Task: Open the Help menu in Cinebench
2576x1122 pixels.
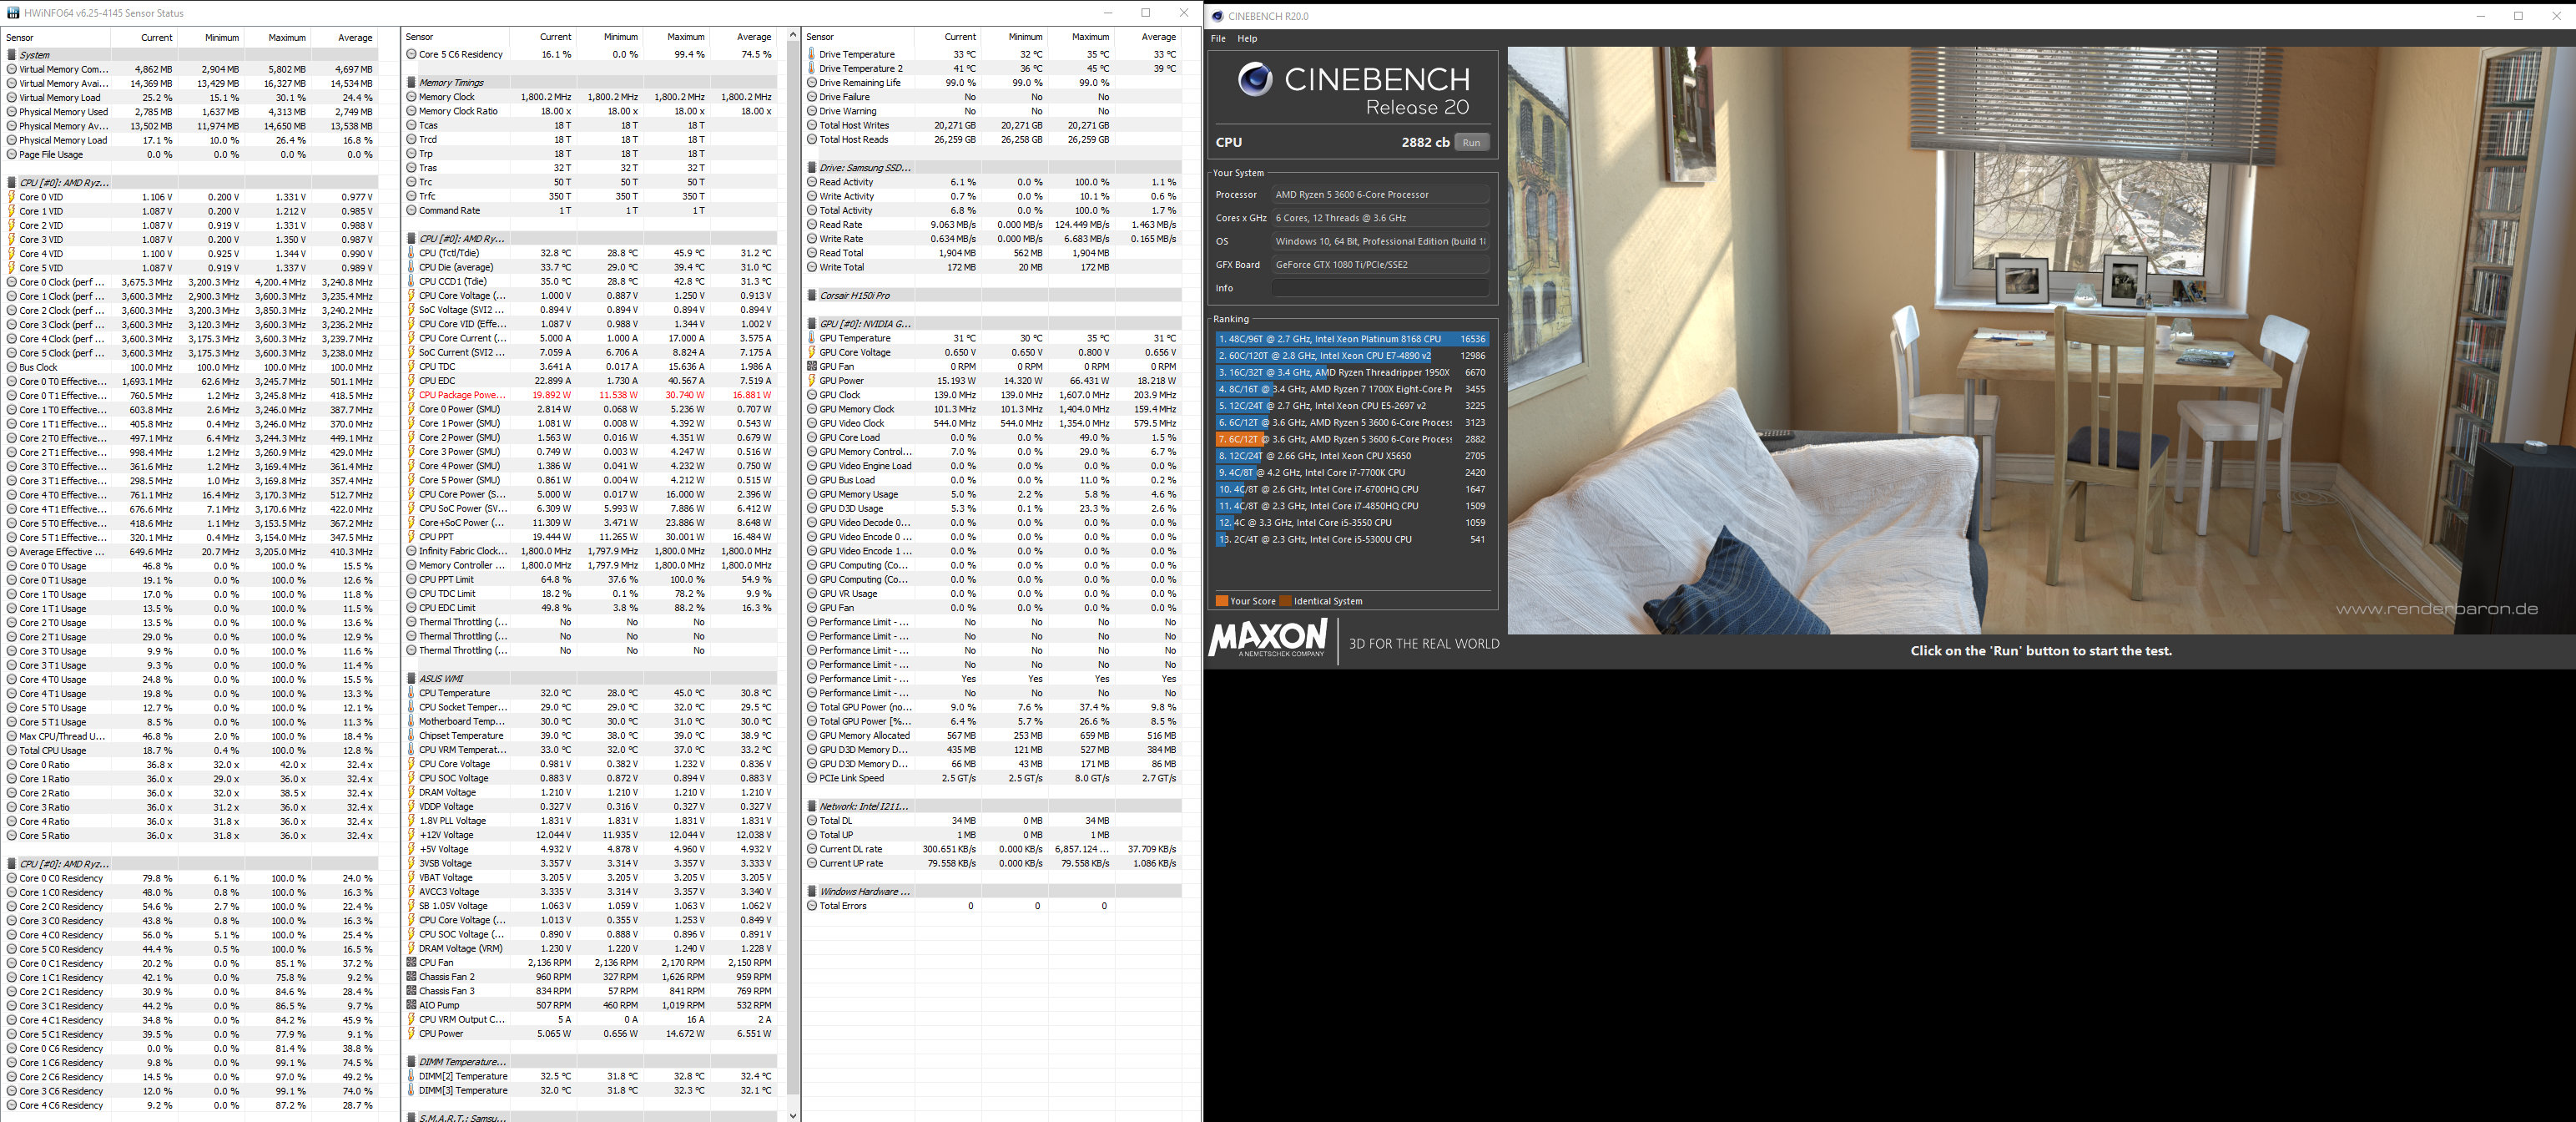Action: (1247, 38)
